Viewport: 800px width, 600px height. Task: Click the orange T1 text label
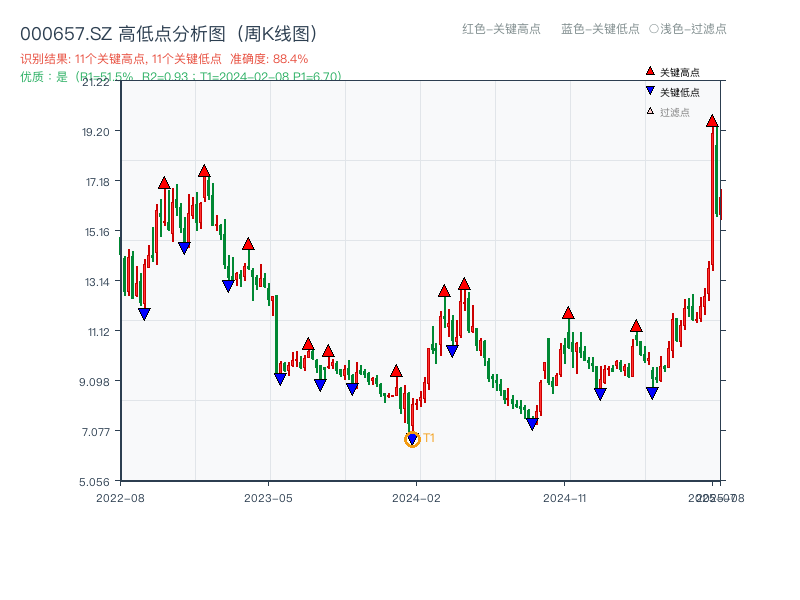coord(429,438)
